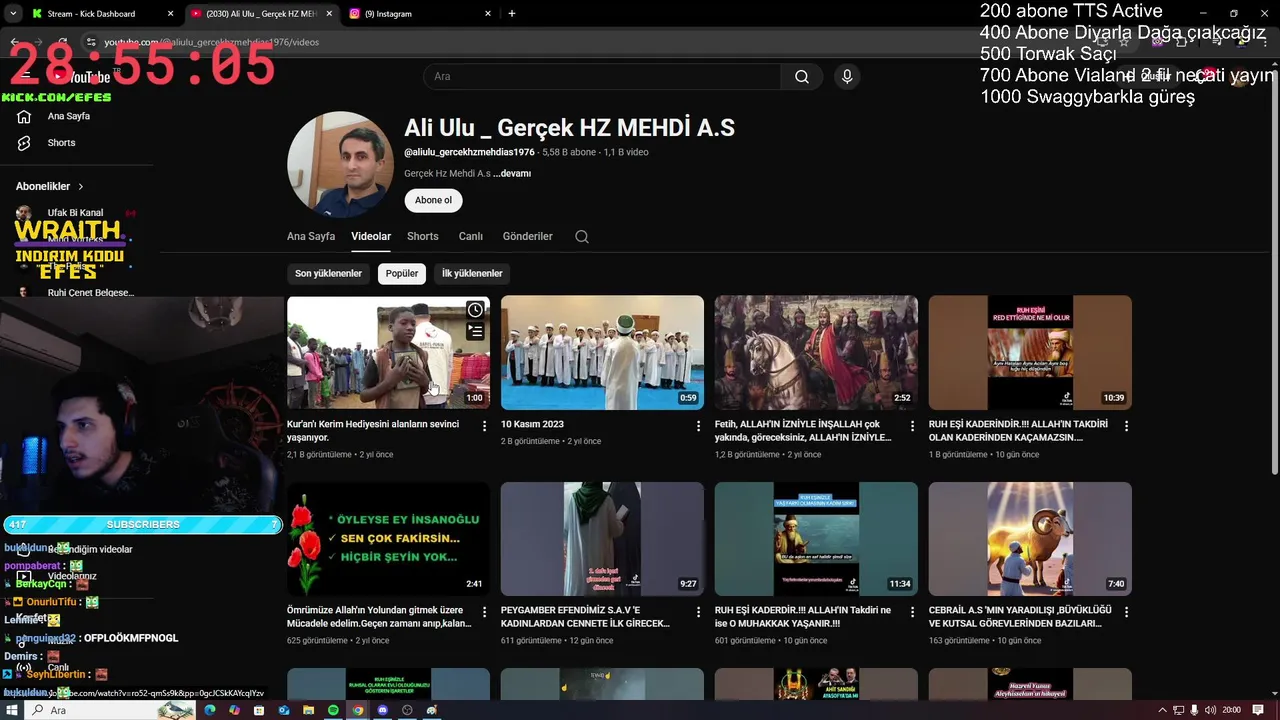Open options for Ömrümüze Allah'ın Yolundan video
Viewport: 1280px width, 720px height.
pyautogui.click(x=485, y=612)
